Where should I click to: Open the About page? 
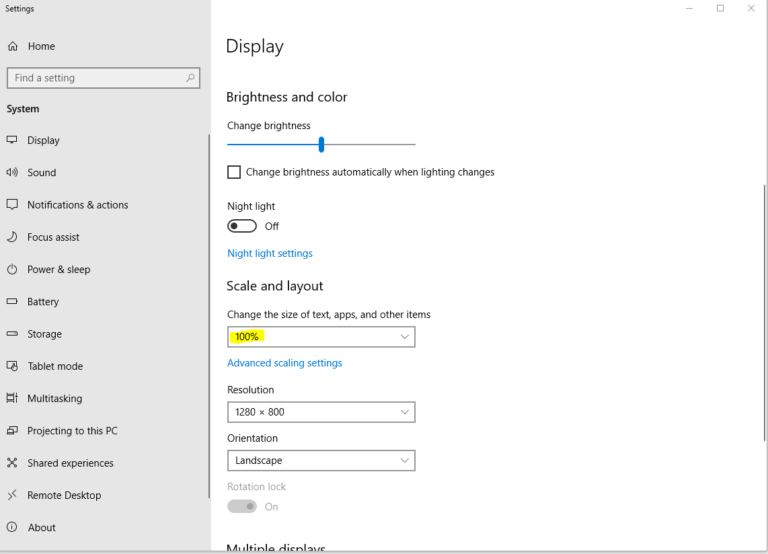(42, 528)
